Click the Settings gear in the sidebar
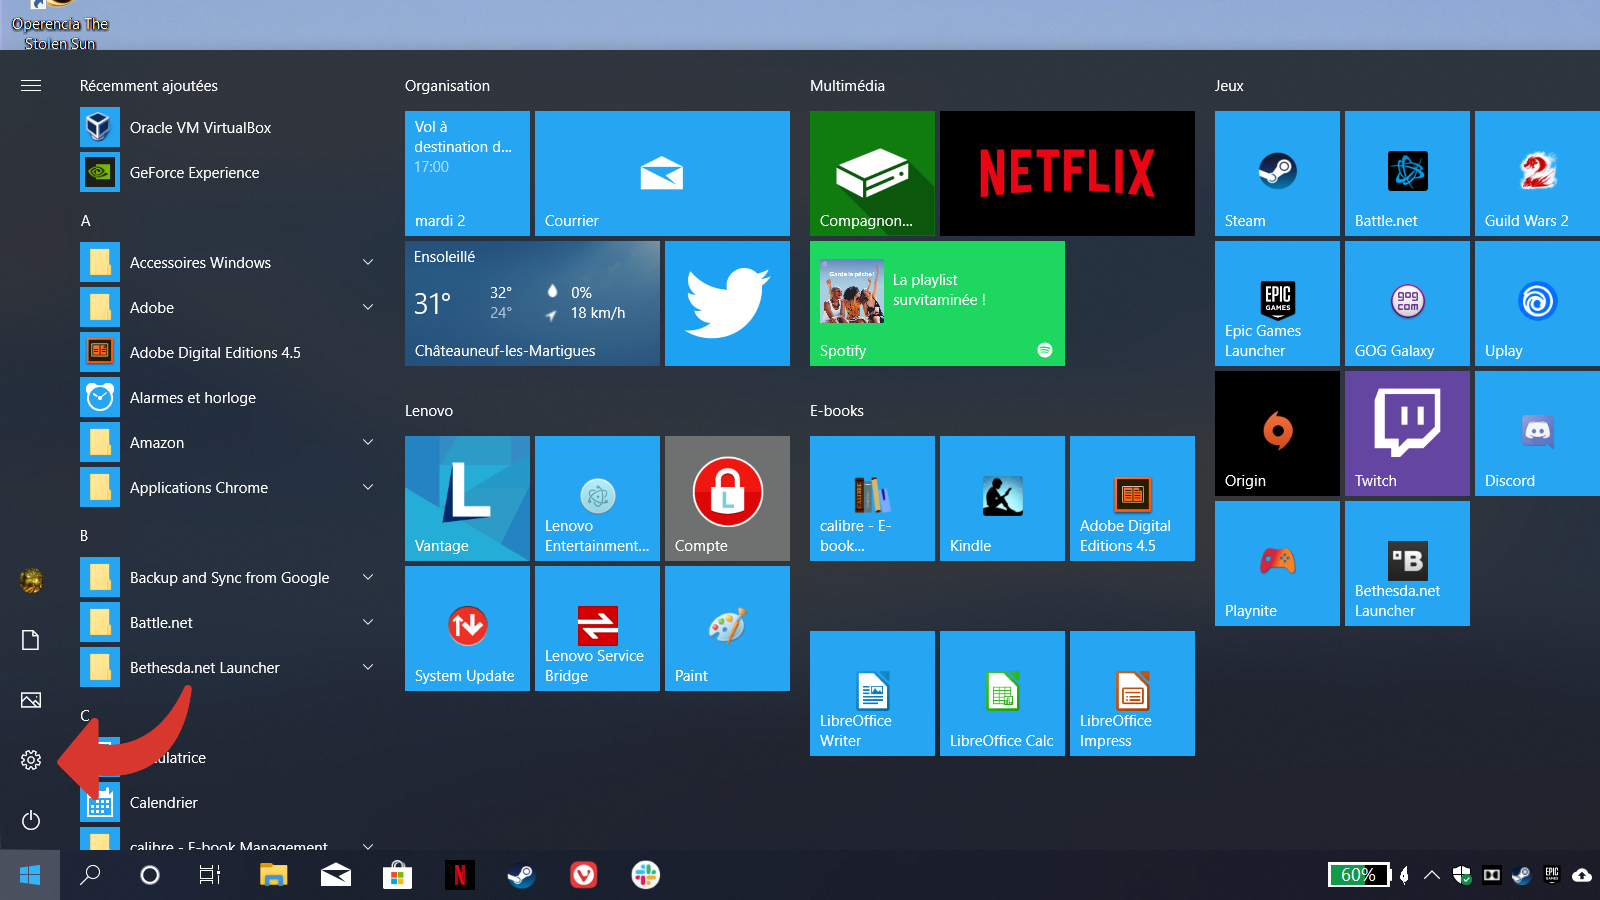This screenshot has height=900, width=1600. tap(31, 760)
